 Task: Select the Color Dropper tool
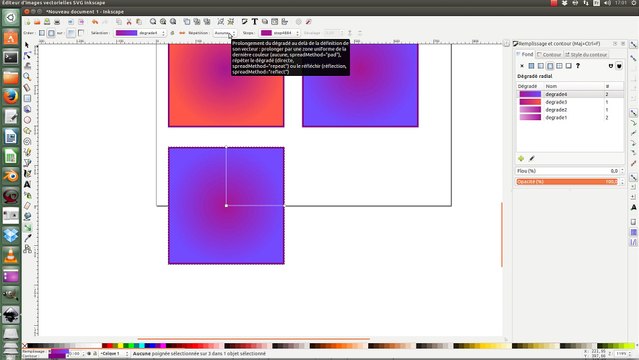pyautogui.click(x=27, y=238)
